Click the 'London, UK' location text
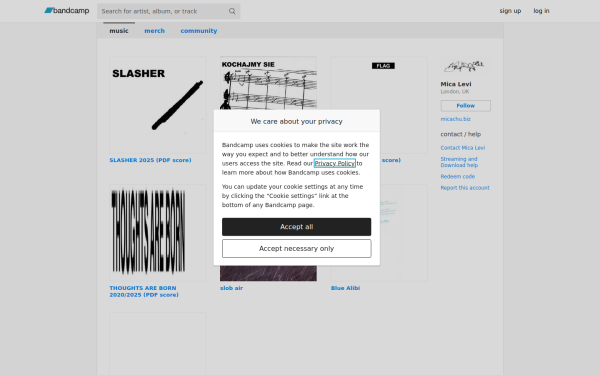The image size is (600, 375). point(455,91)
